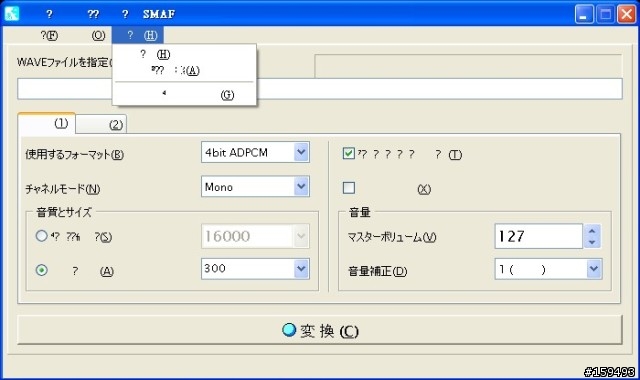Click the チャネルモード(N) label
The height and width of the screenshot is (380, 640).
pos(62,189)
